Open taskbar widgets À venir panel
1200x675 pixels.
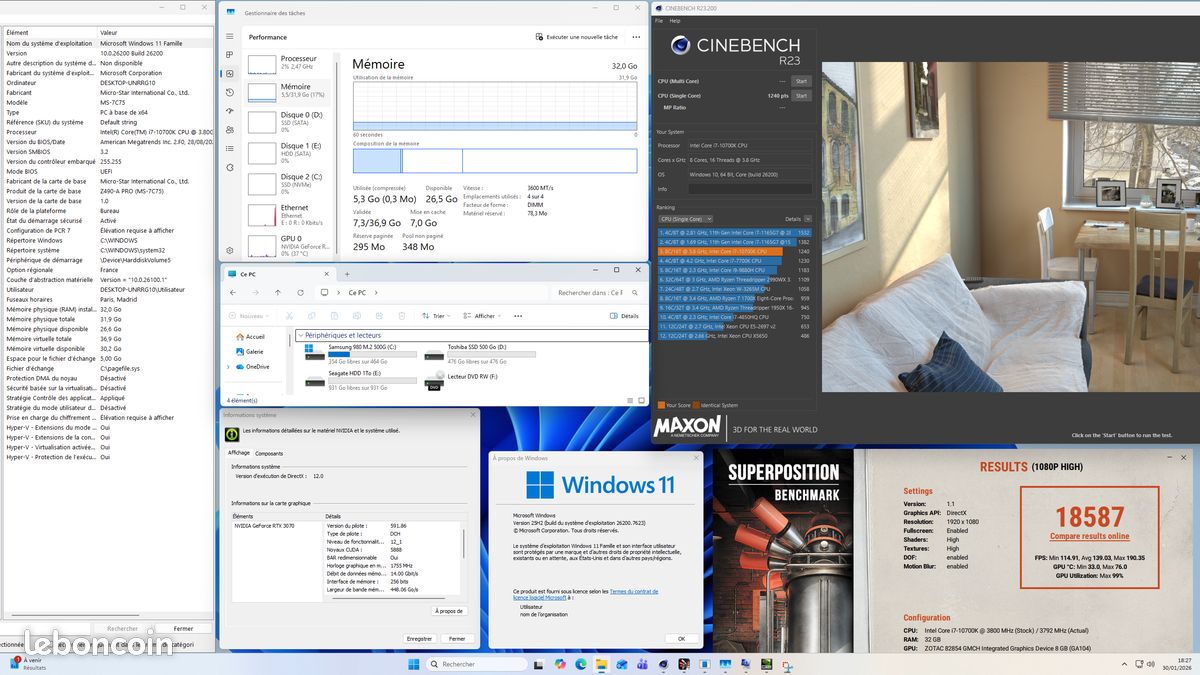[26, 663]
